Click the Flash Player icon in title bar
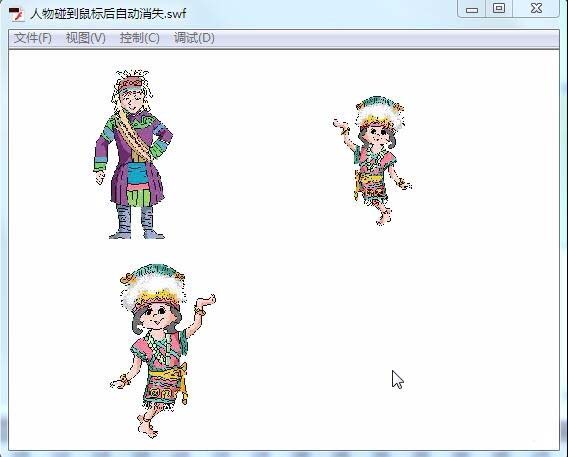Image resolution: width=568 pixels, height=457 pixels. point(16,14)
